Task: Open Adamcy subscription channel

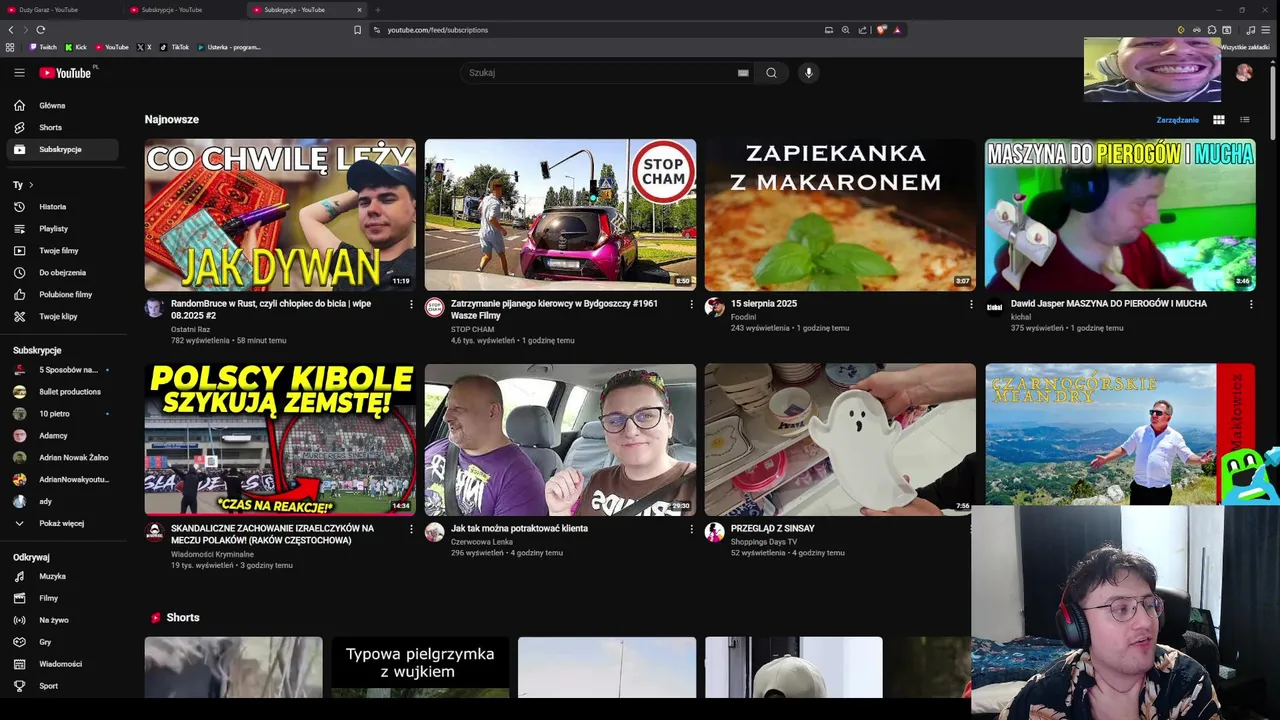Action: coord(64,436)
